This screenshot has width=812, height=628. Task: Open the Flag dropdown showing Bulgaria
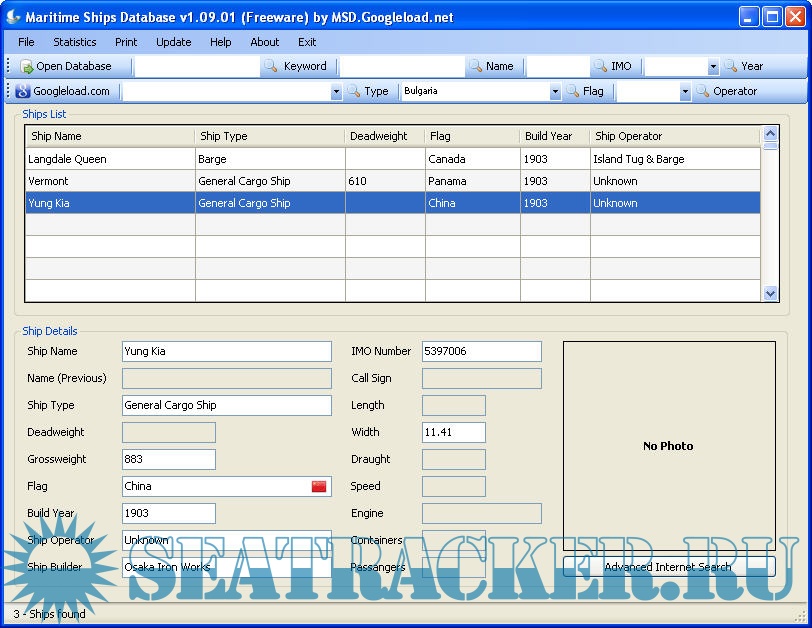(555, 92)
